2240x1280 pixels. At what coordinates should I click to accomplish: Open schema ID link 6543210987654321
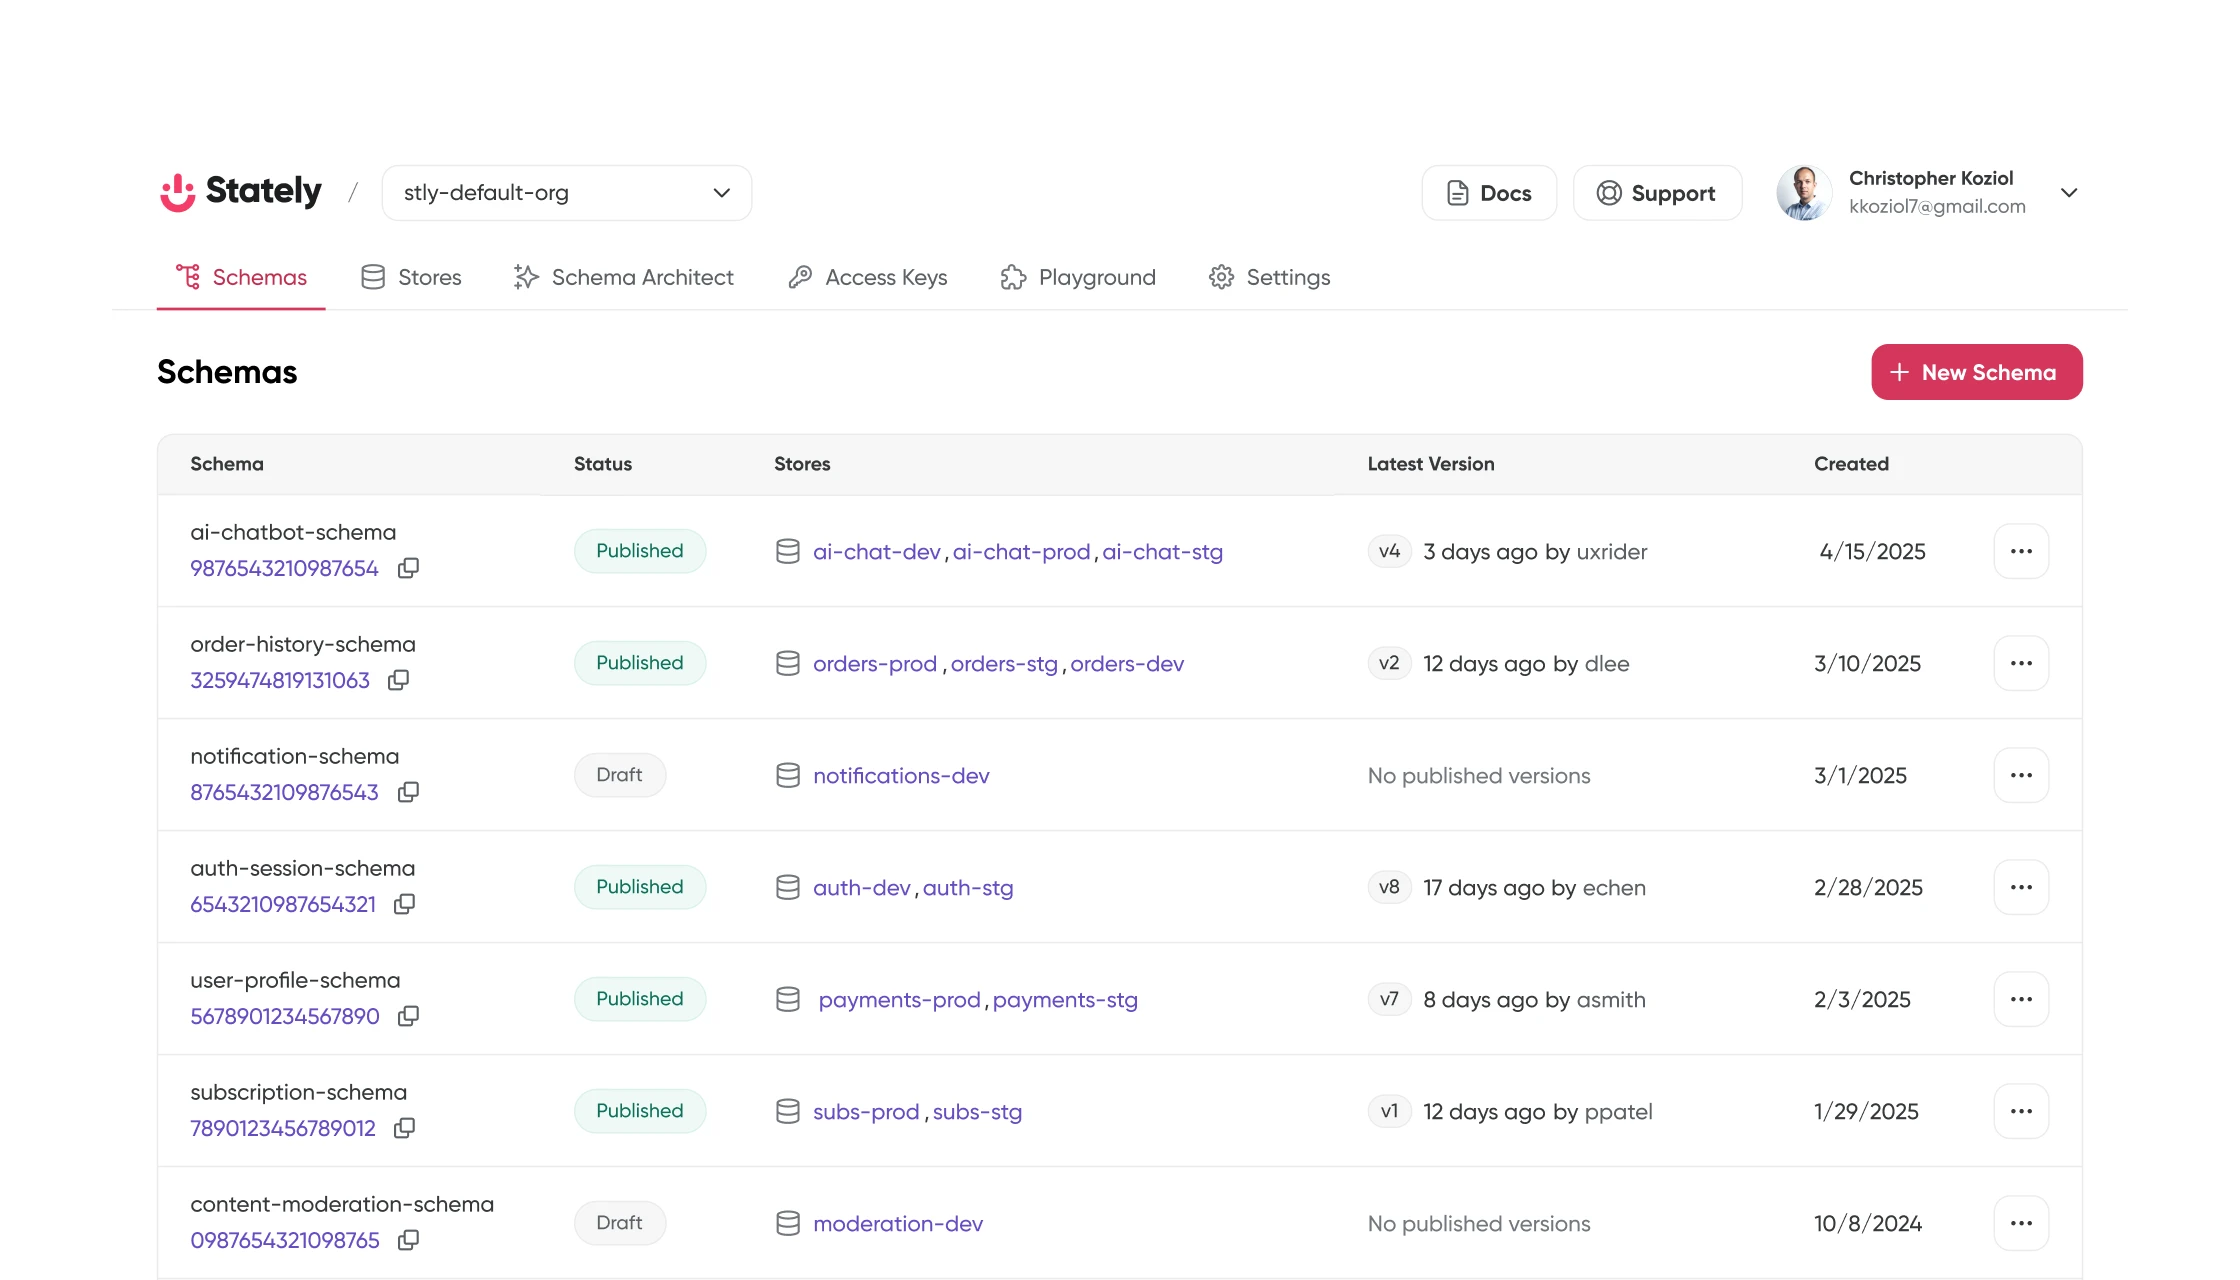coord(283,904)
